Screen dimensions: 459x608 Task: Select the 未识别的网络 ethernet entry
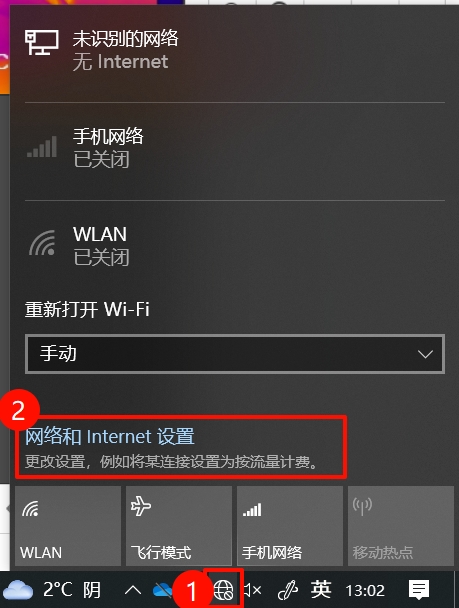(x=235, y=50)
